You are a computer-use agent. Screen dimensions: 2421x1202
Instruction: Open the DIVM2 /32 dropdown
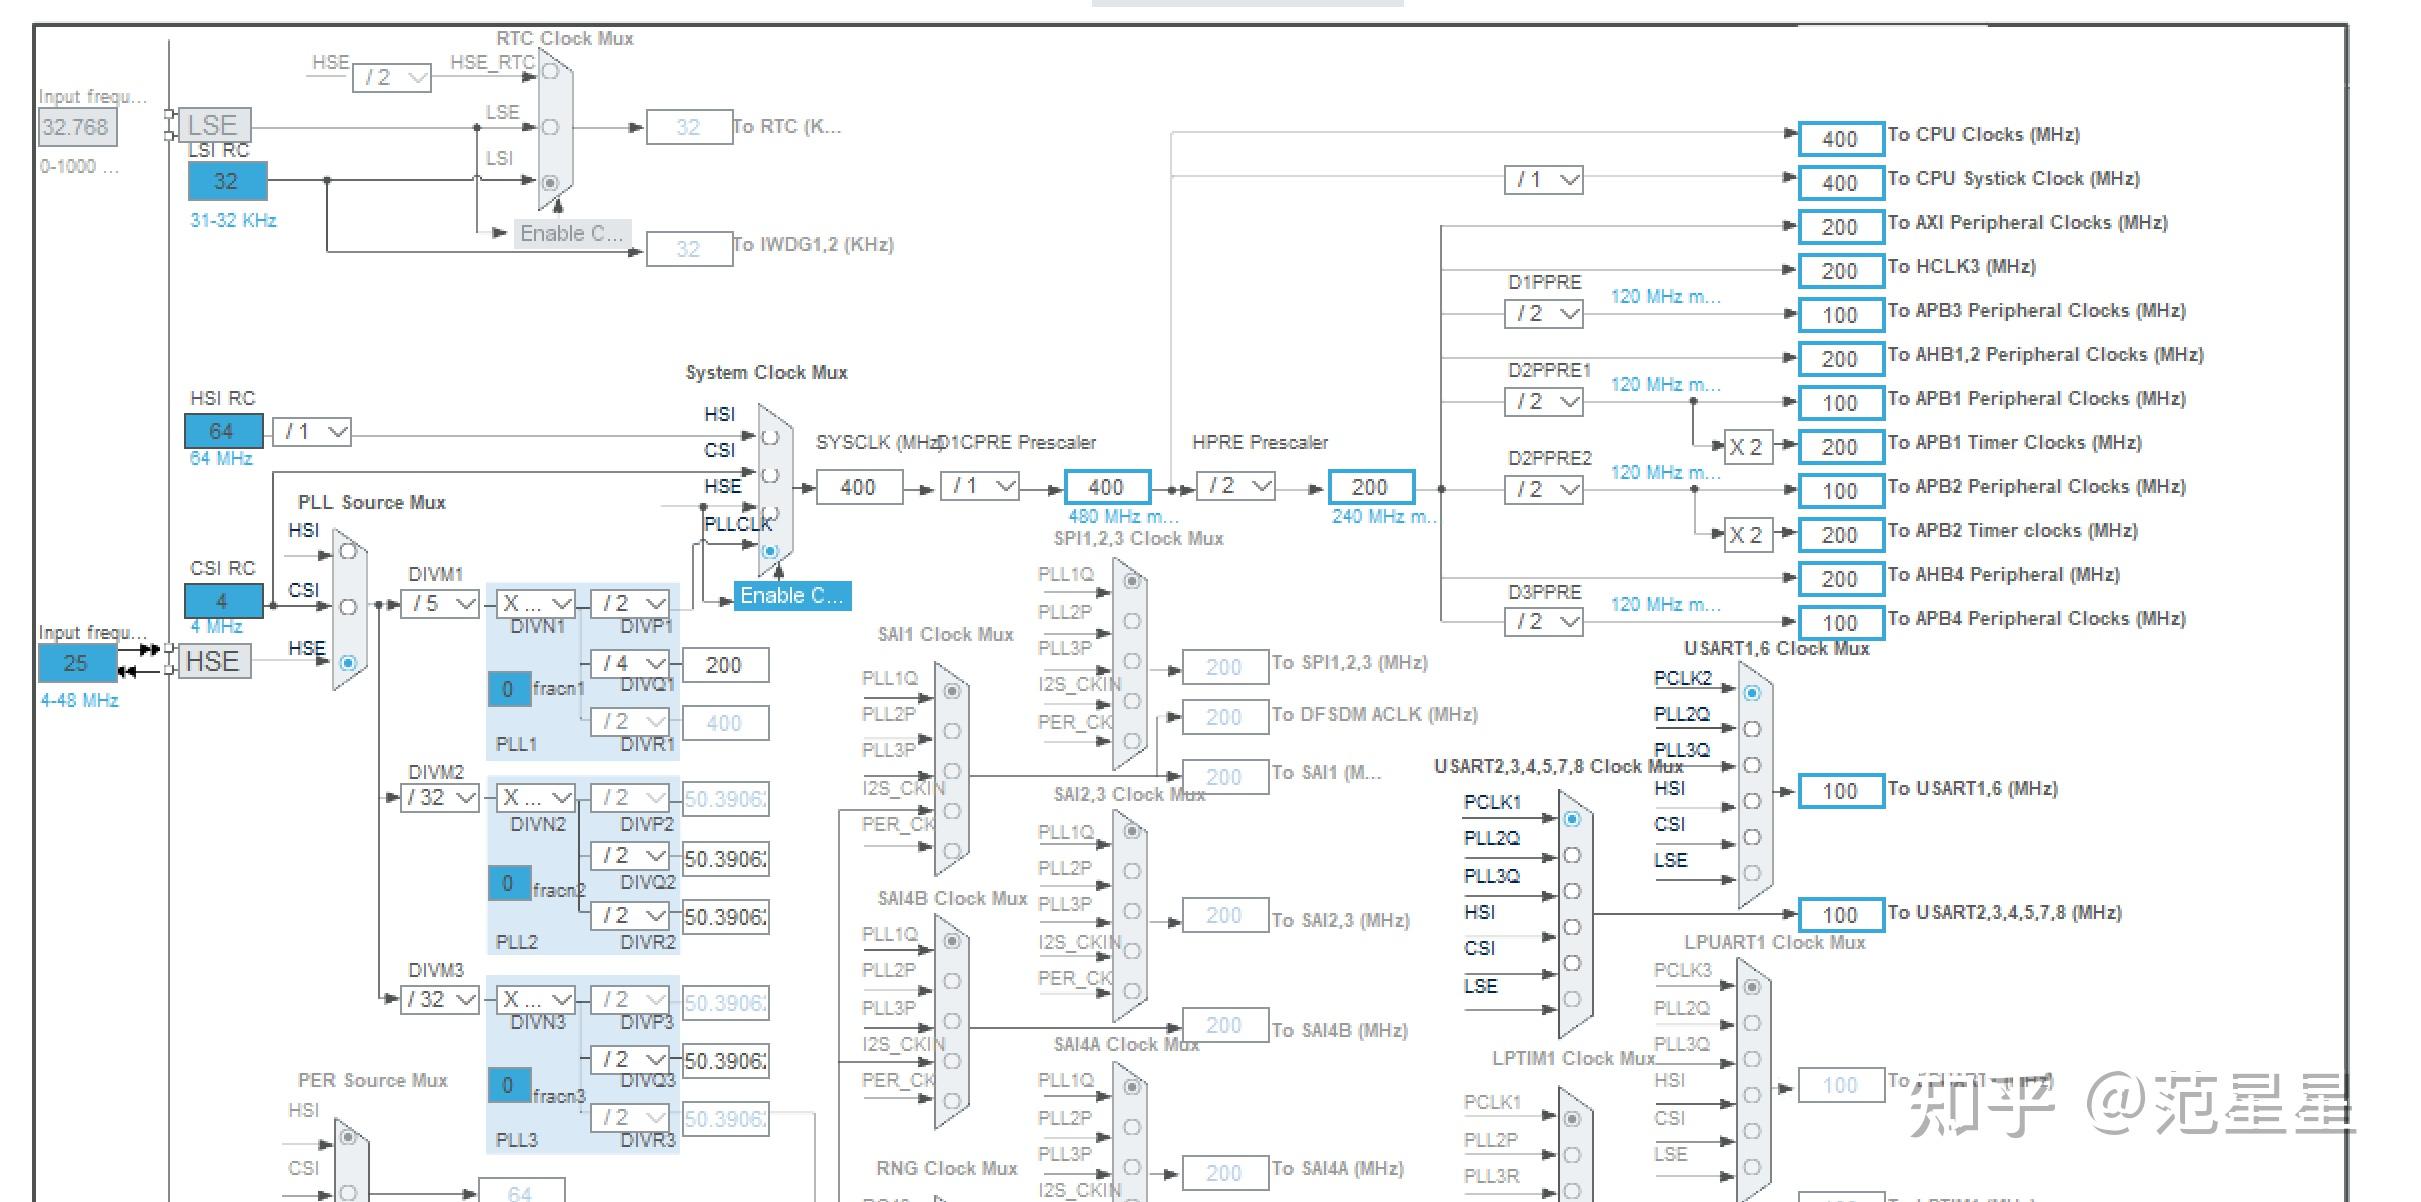(x=440, y=797)
